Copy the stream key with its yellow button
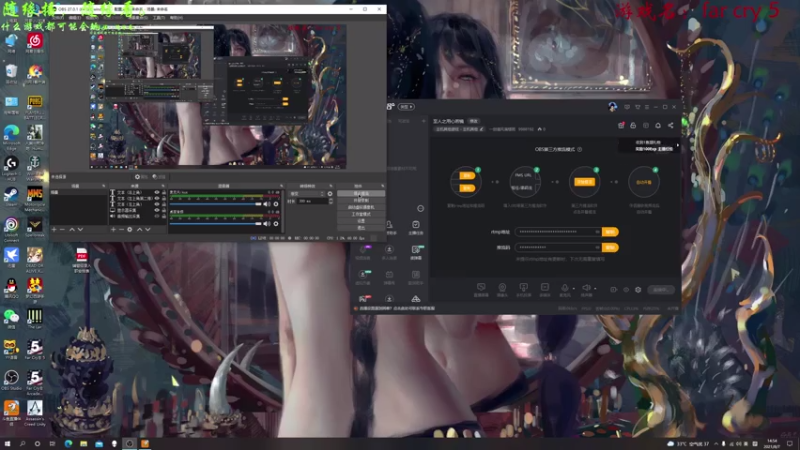The image size is (800, 450). pyautogui.click(x=610, y=247)
